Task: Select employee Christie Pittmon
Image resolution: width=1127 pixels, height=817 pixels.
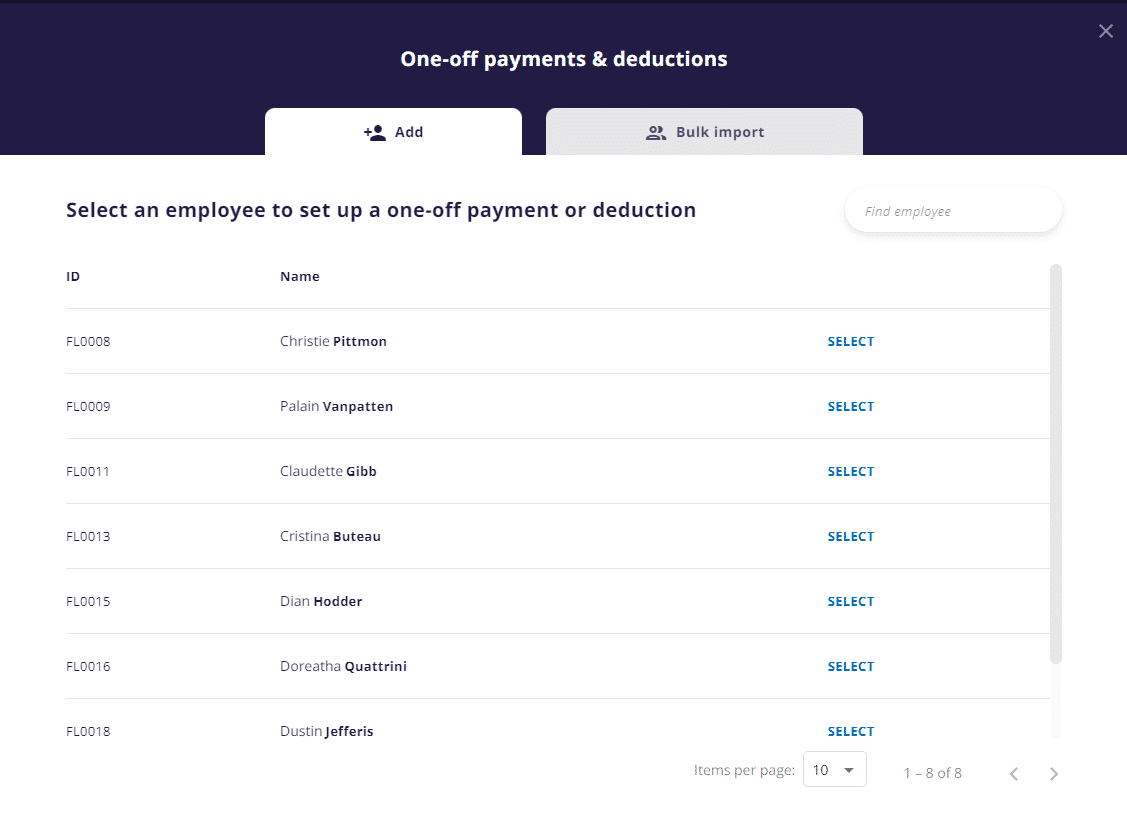Action: click(850, 341)
